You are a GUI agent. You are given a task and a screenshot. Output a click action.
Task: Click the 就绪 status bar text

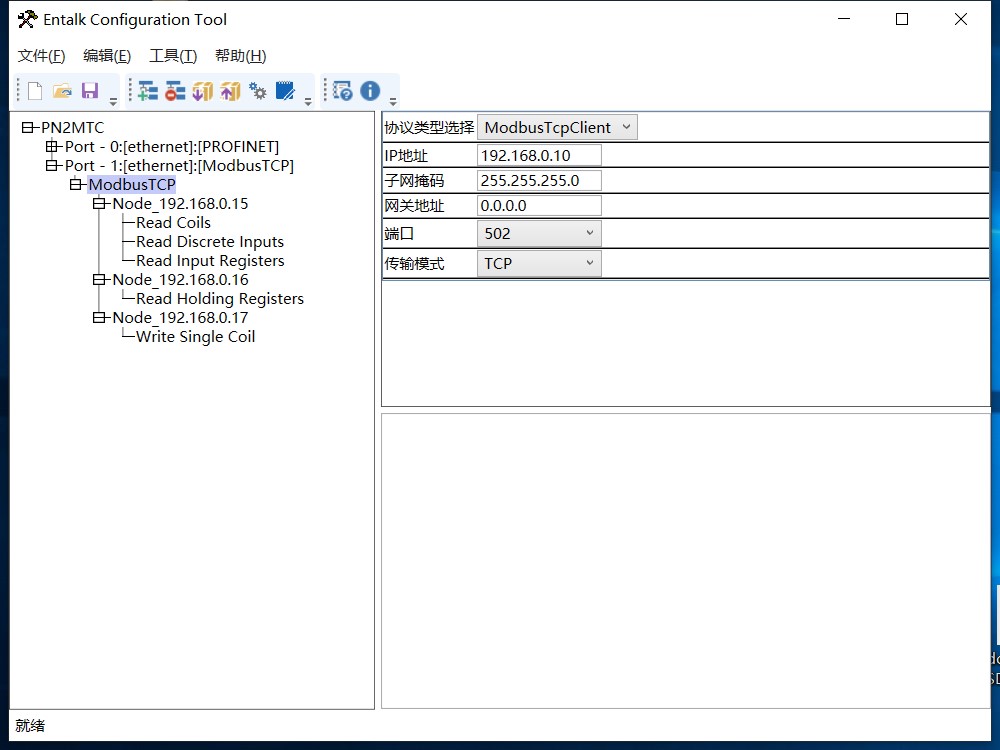(x=30, y=726)
